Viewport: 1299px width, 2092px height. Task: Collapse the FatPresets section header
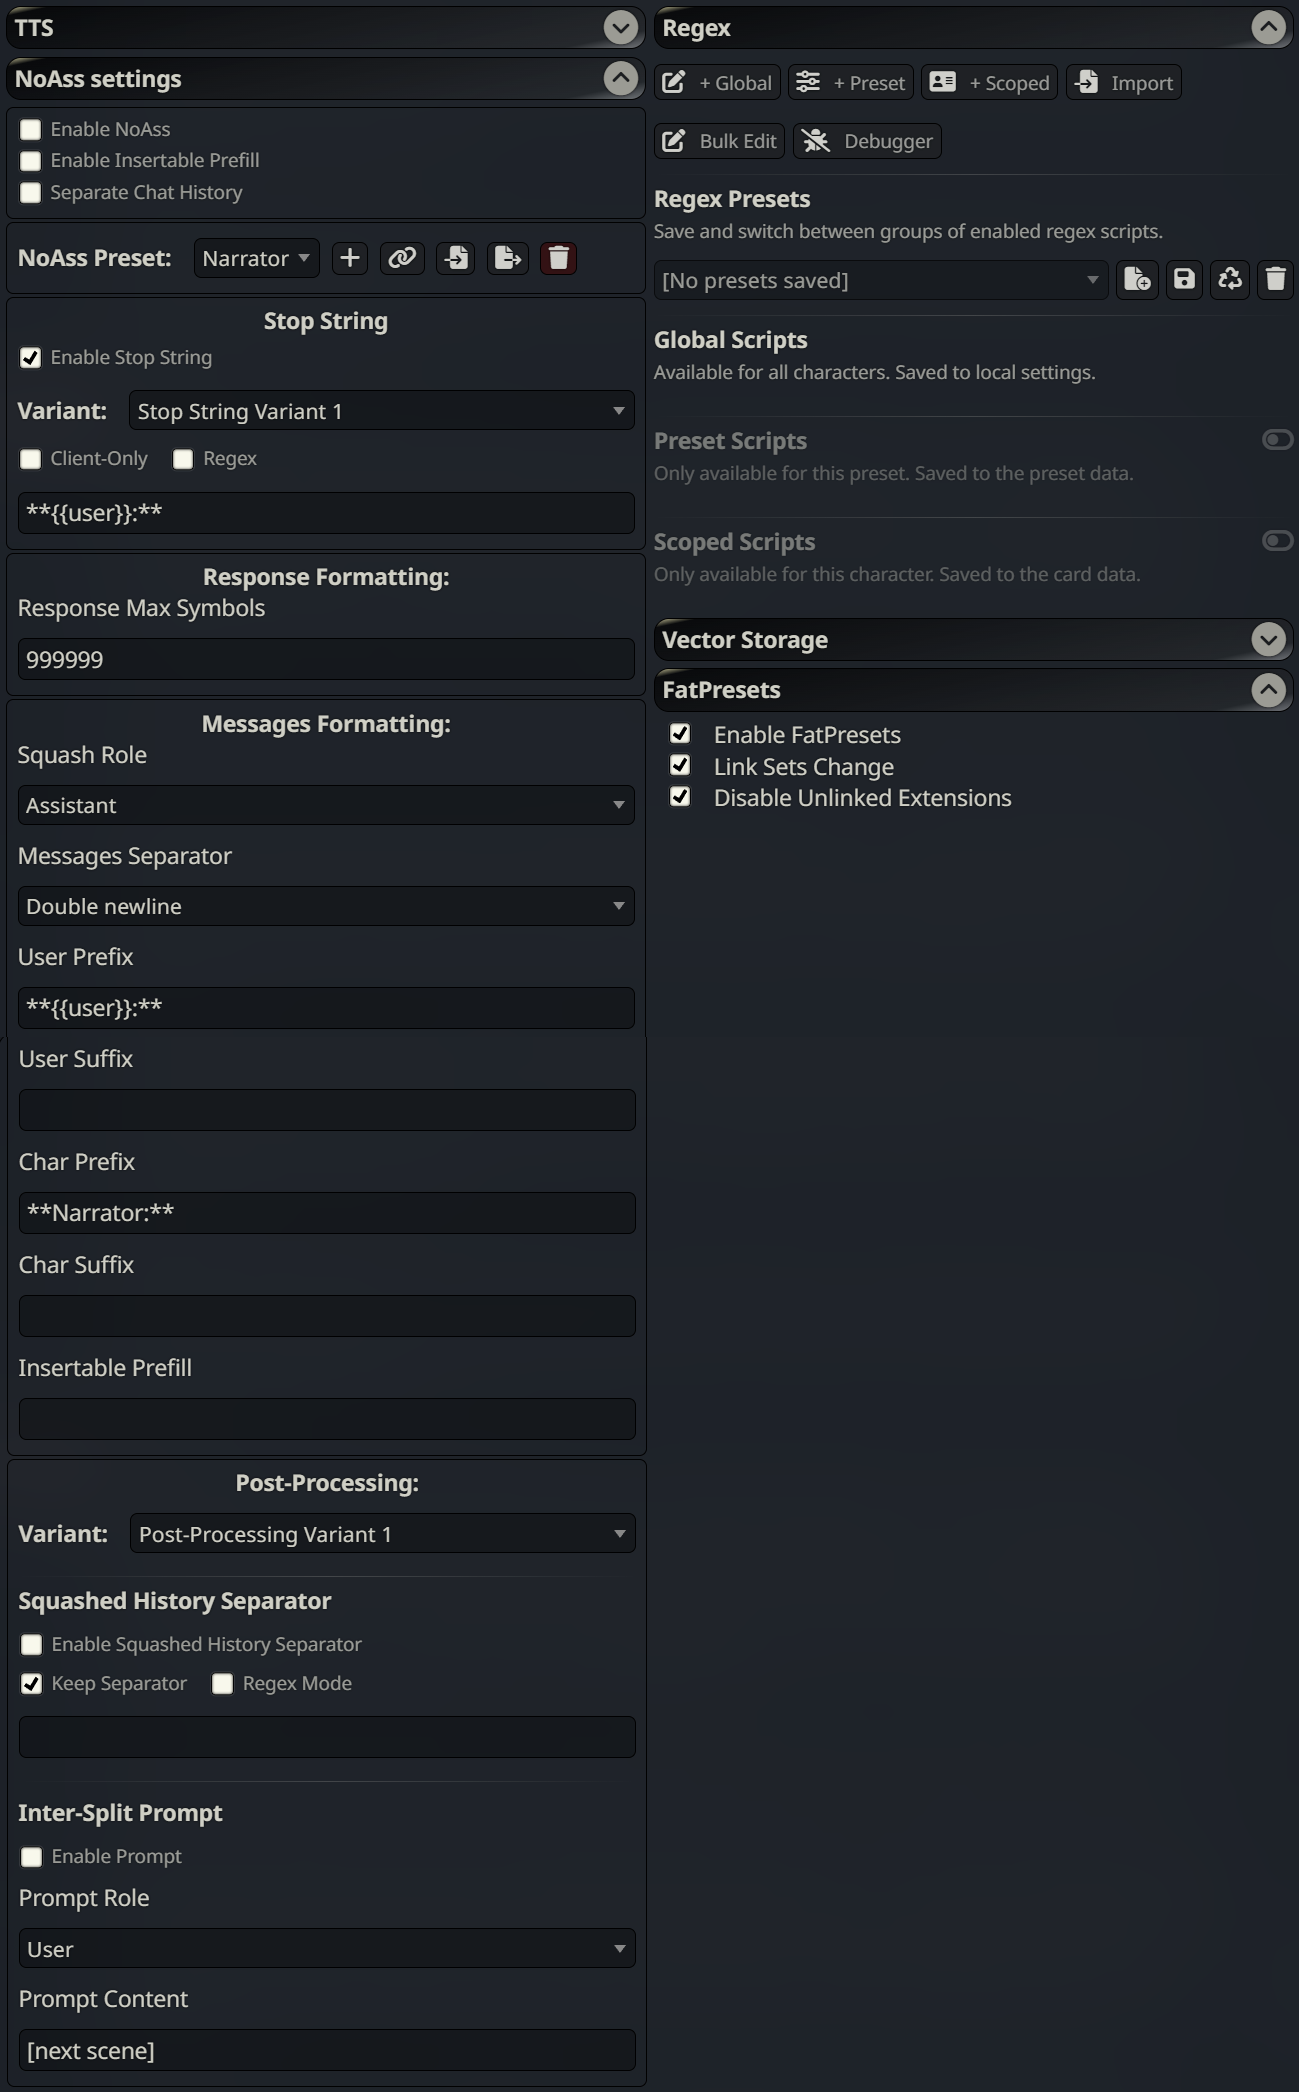point(1268,690)
